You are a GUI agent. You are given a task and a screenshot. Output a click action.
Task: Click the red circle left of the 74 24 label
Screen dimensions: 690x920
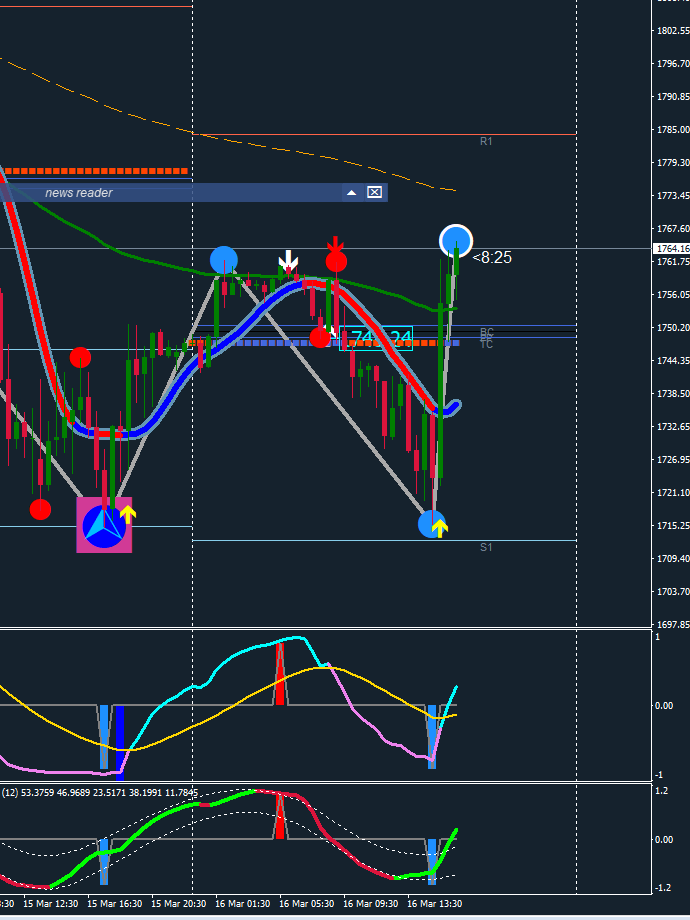pos(320,337)
